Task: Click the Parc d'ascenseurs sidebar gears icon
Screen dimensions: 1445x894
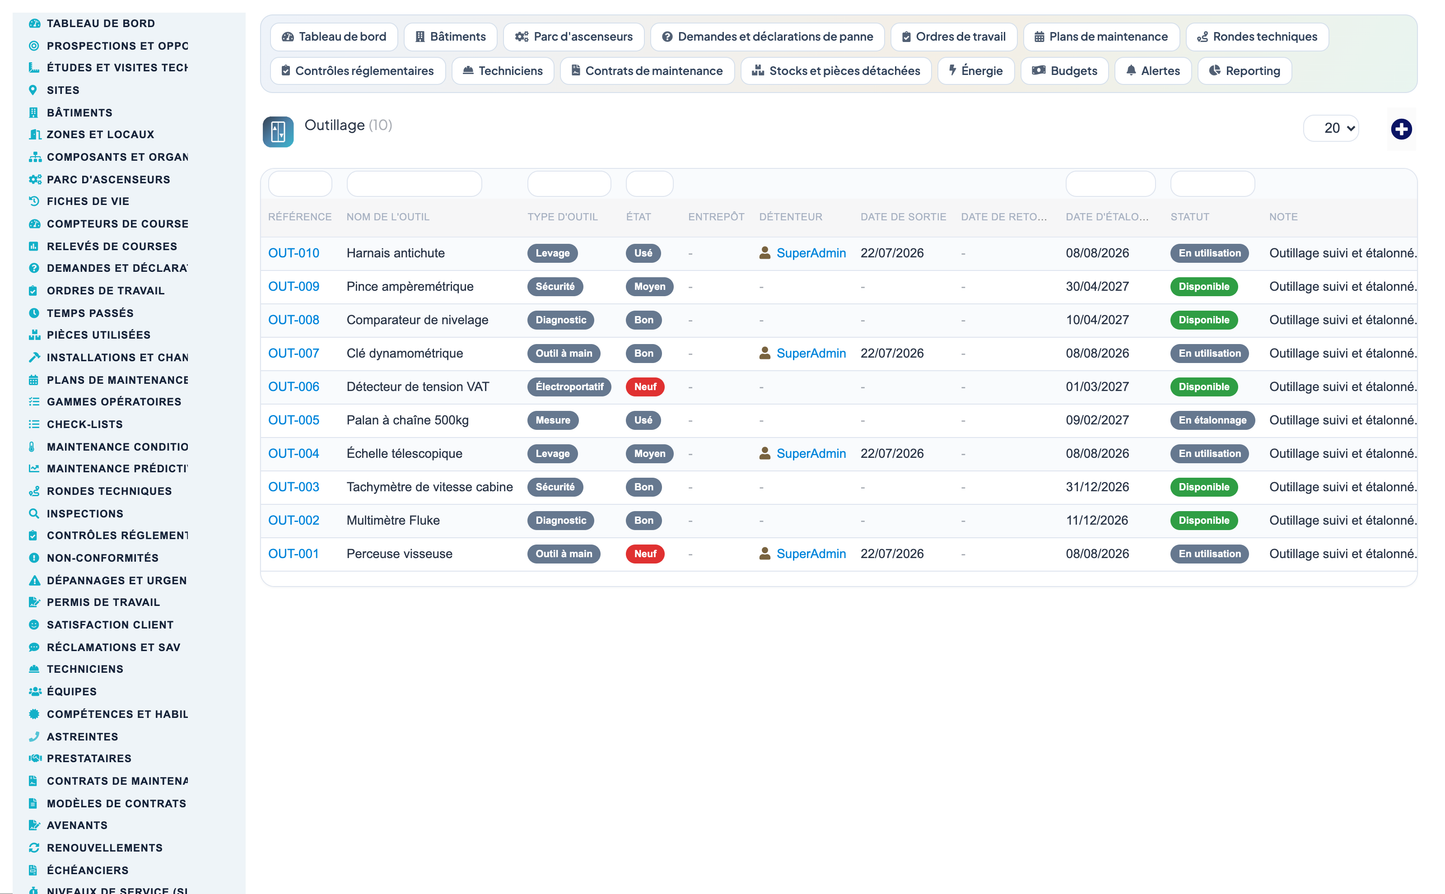Action: 34,179
